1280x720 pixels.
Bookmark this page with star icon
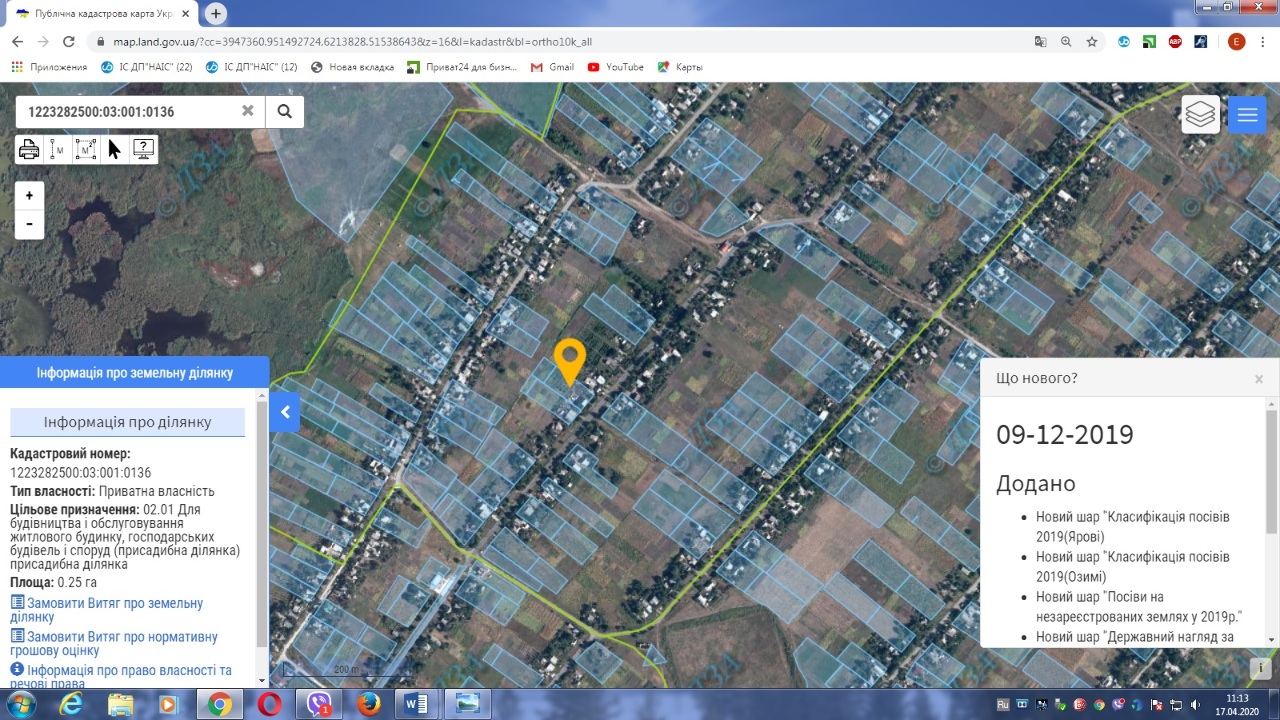1092,42
